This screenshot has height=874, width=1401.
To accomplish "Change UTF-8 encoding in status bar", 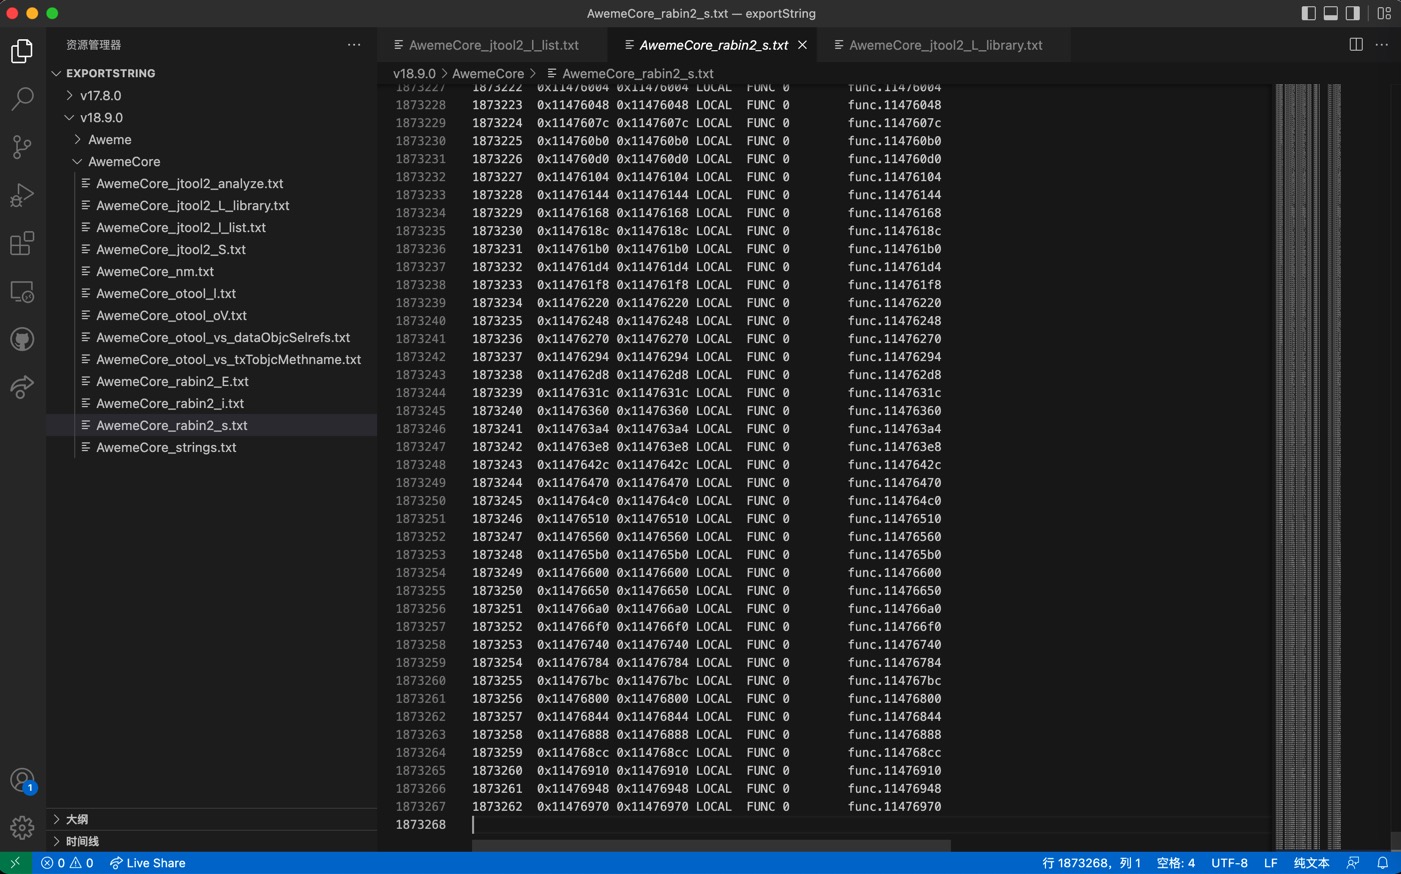I will [x=1229, y=863].
